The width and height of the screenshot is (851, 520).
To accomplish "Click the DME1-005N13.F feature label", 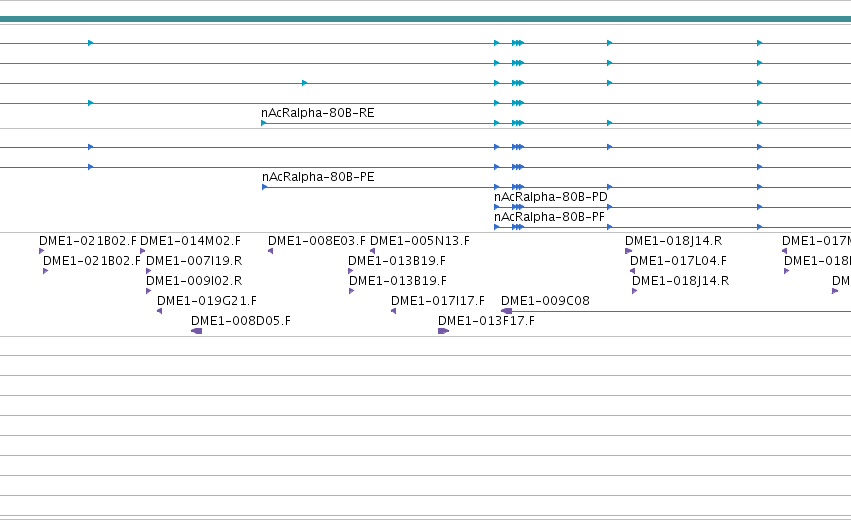I will click(420, 241).
